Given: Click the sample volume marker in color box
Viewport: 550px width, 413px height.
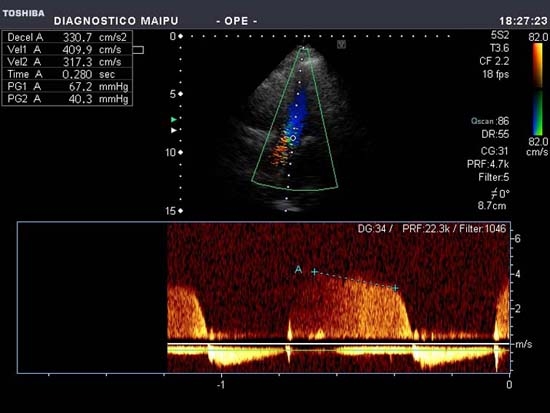Looking at the screenshot, I should click(293, 138).
